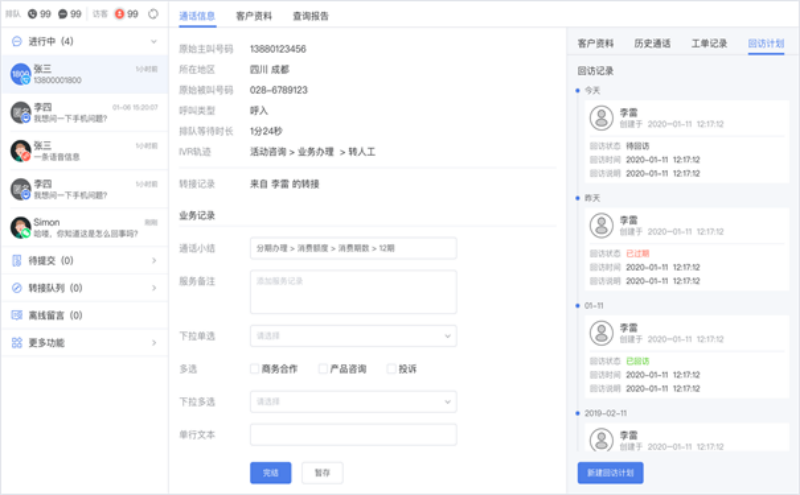Open the 下拉多选 dropdown
Viewport: 800px width, 495px height.
click(353, 402)
